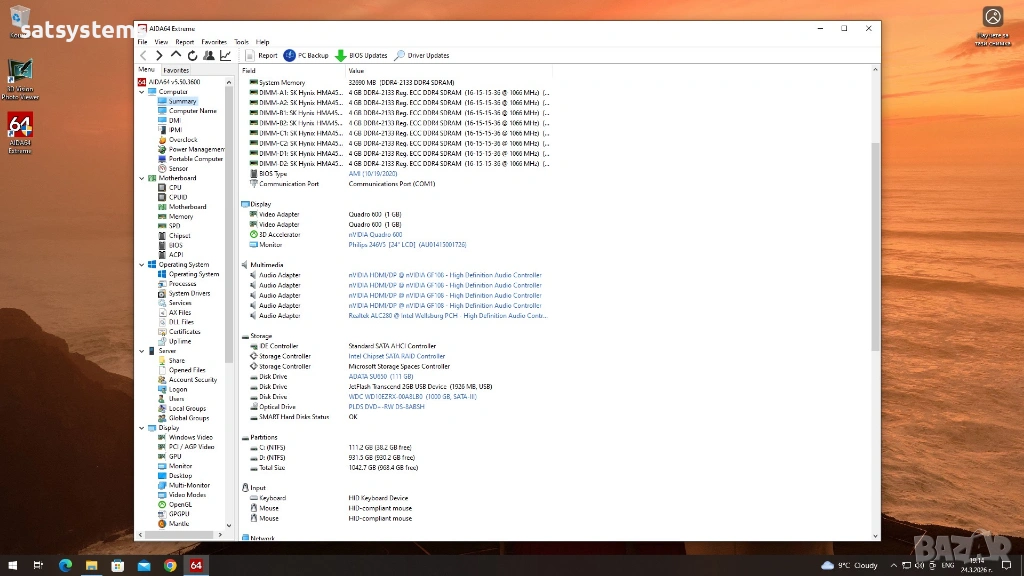Open the Intel Chipset SATA RAID Controller link
1024x576 pixels.
coord(397,356)
